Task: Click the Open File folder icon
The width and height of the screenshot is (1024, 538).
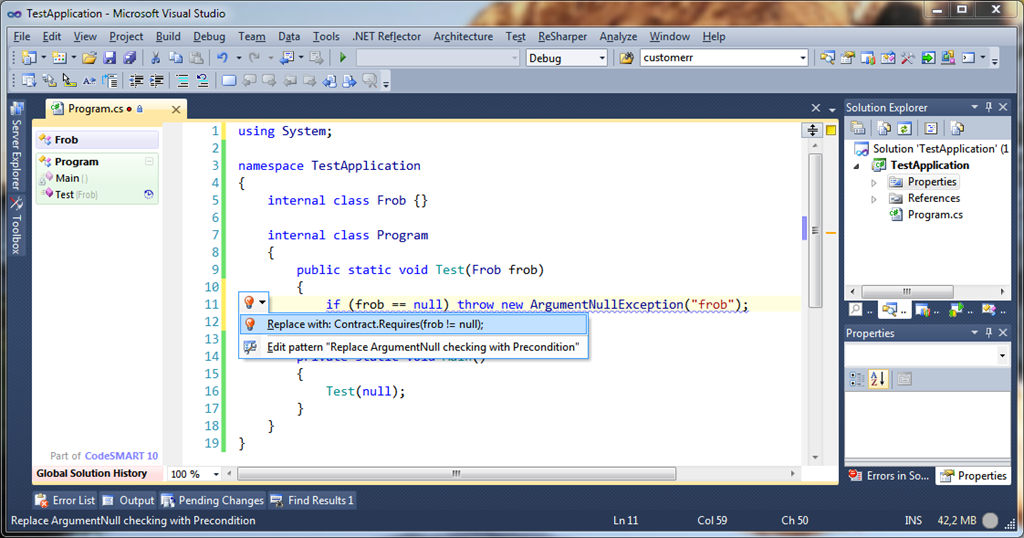Action: 89,57
